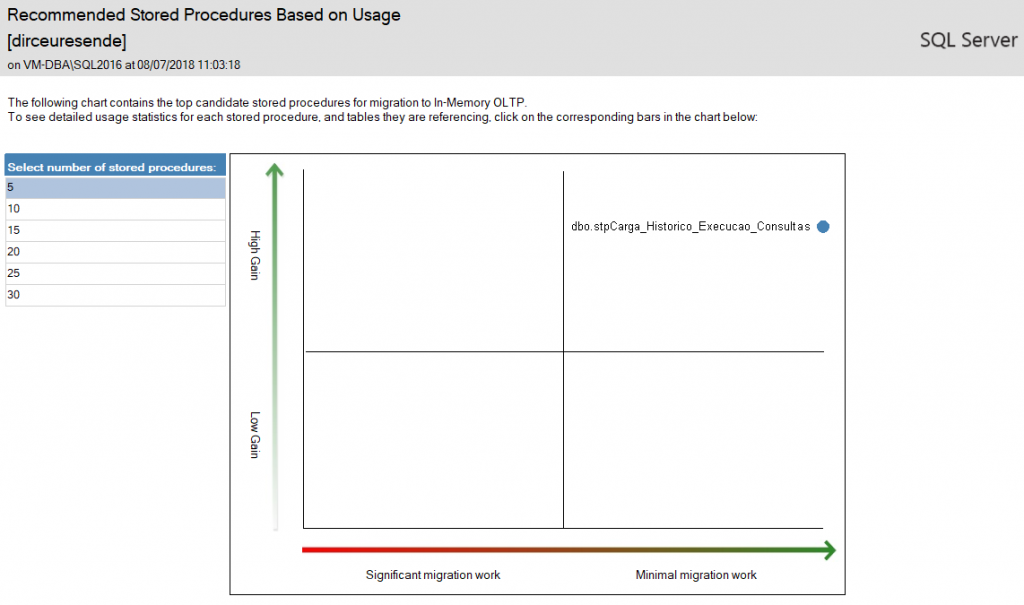Click the green migration work arrow head
This screenshot has height=605, width=1024.
829,550
